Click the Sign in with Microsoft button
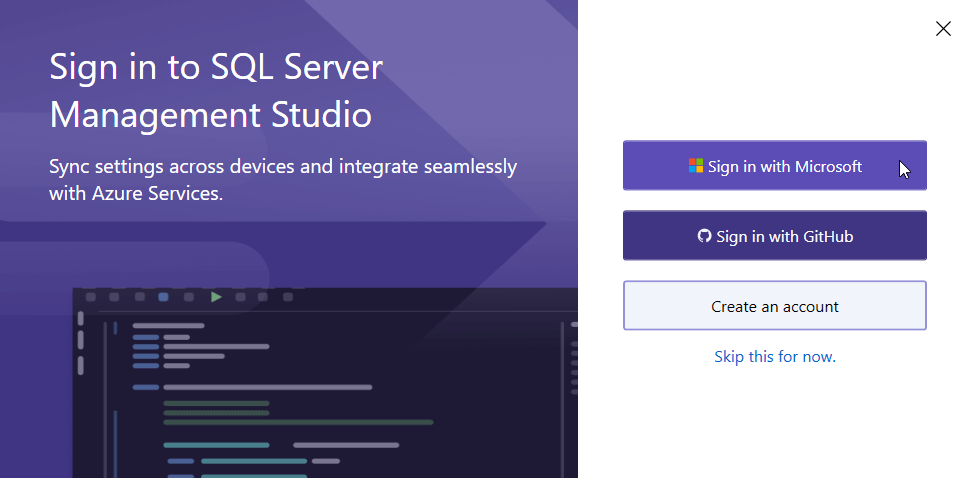The image size is (965, 478). (775, 165)
